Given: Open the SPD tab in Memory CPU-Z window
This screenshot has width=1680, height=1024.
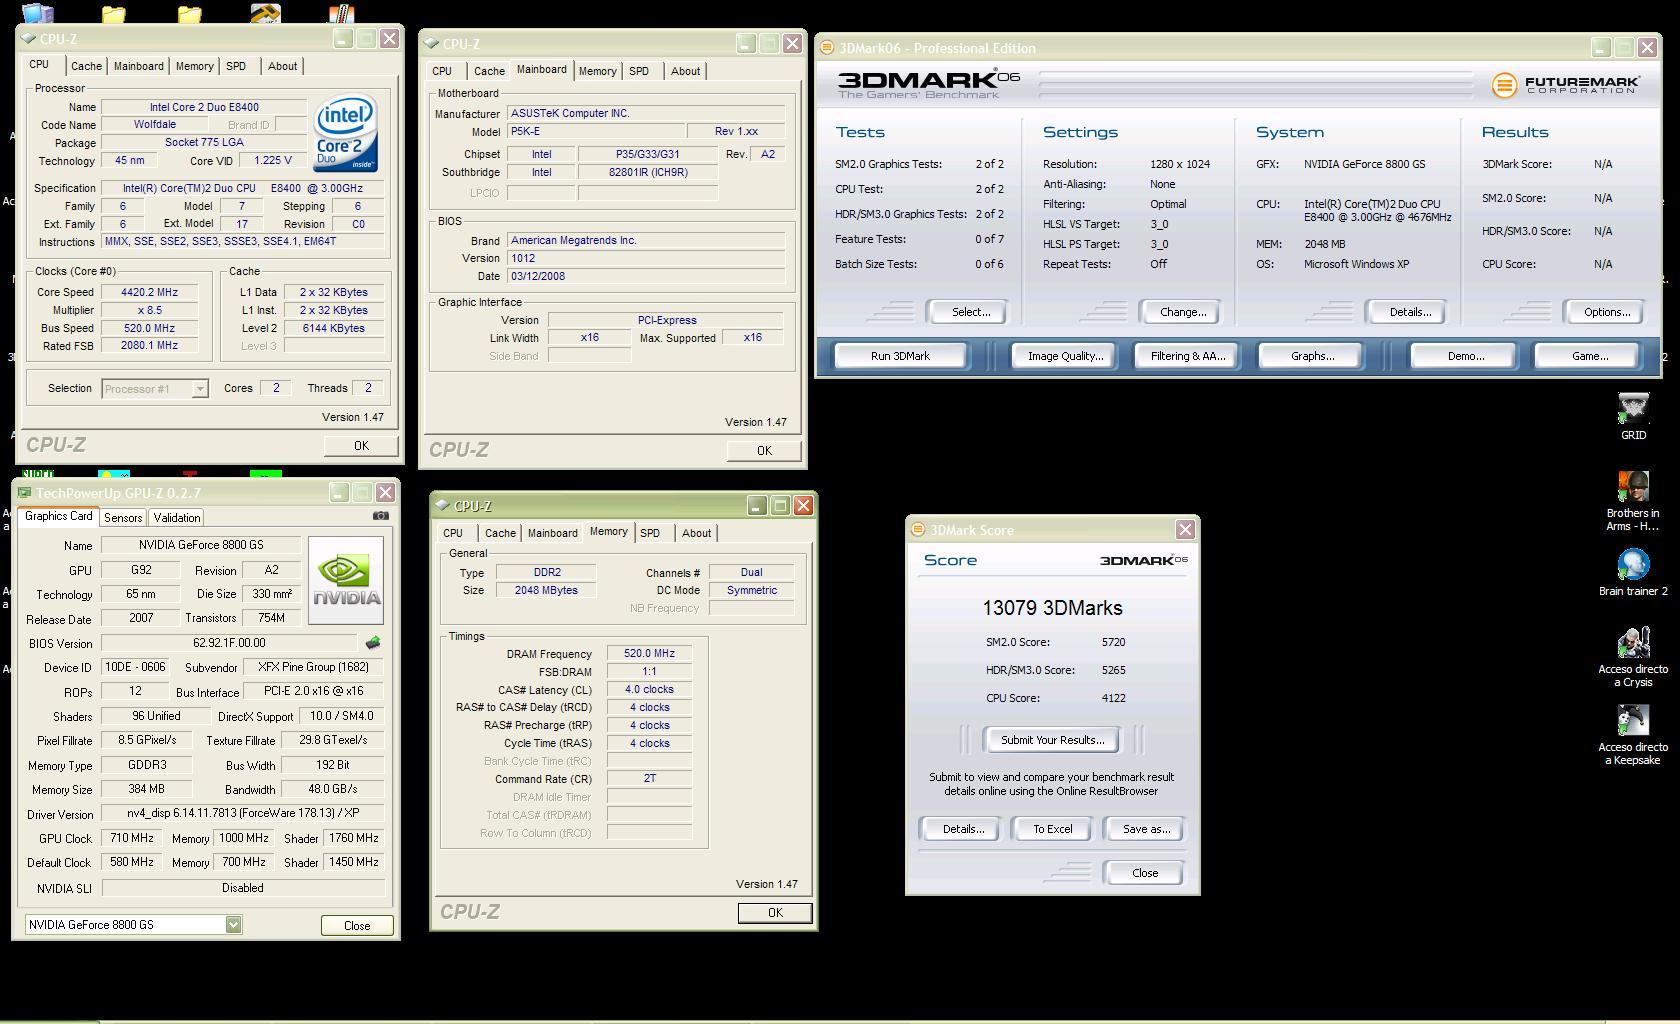Looking at the screenshot, I should [650, 533].
